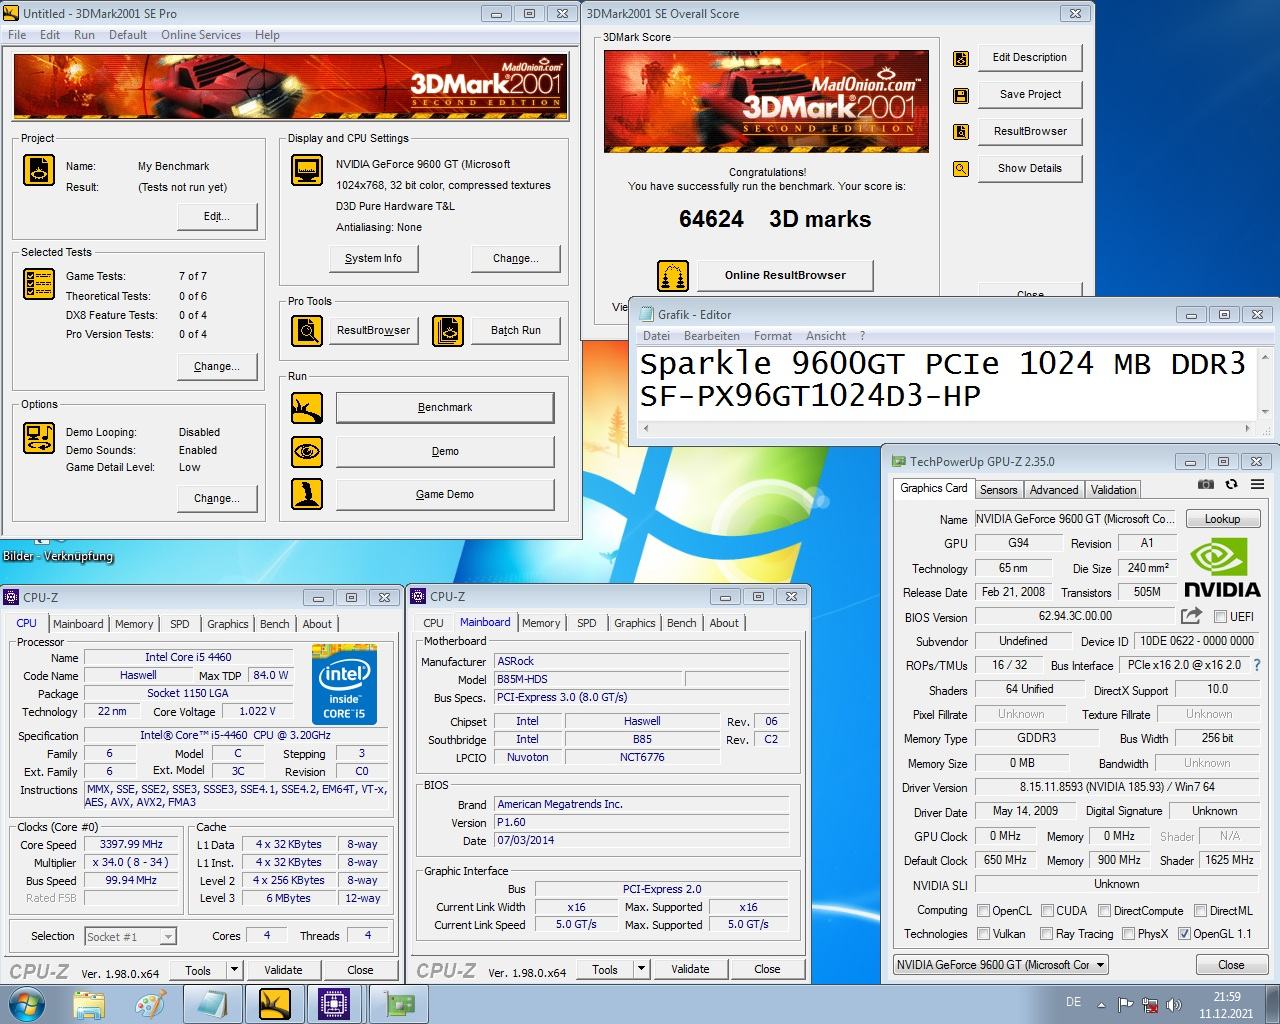This screenshot has width=1280, height=1024.
Task: Click the Lookup button in GPU-Z
Action: click(x=1222, y=519)
